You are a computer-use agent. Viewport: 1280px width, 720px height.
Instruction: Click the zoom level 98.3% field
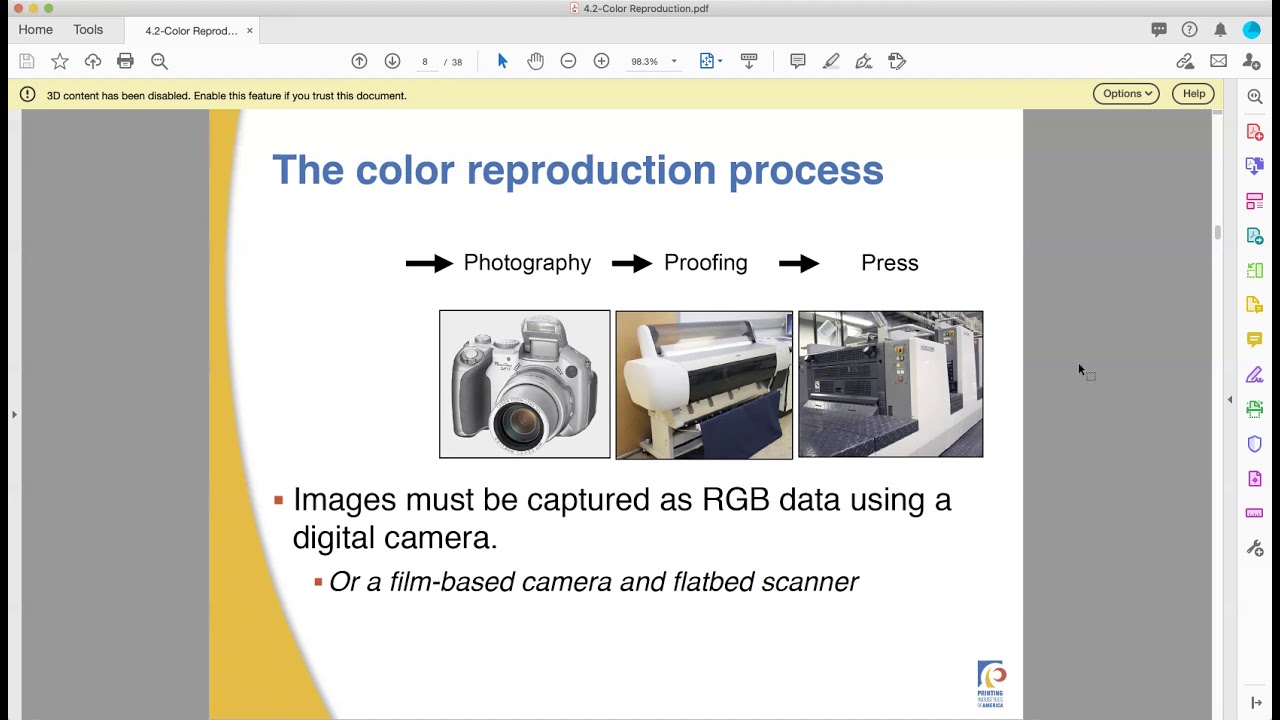[x=644, y=62]
